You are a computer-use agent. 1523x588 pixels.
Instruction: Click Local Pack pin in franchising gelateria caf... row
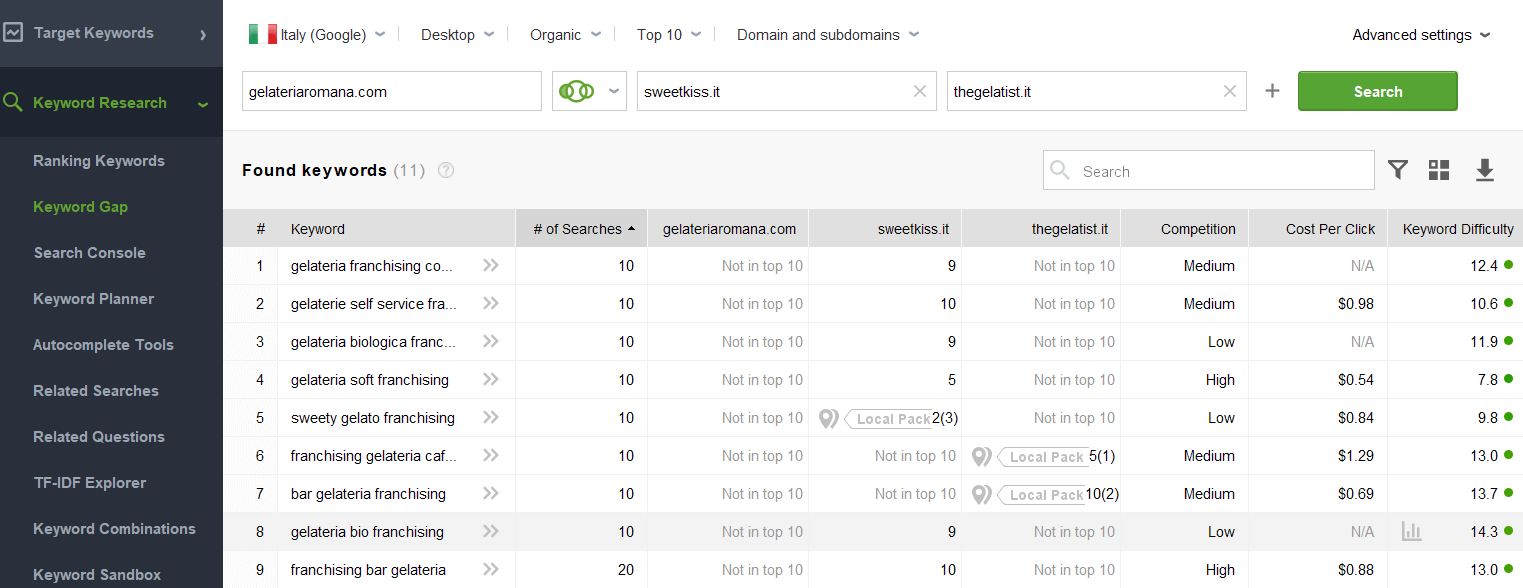pyautogui.click(x=982, y=457)
